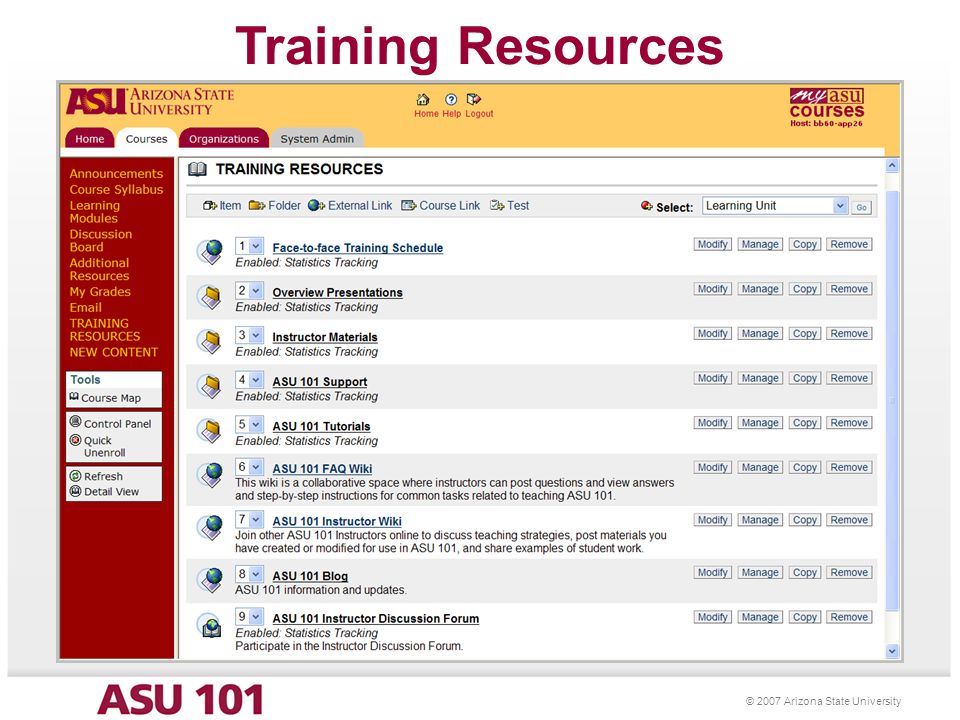Click the globe icon for ASU 101 FAQ Wiki
The height and width of the screenshot is (720, 960).
(211, 474)
